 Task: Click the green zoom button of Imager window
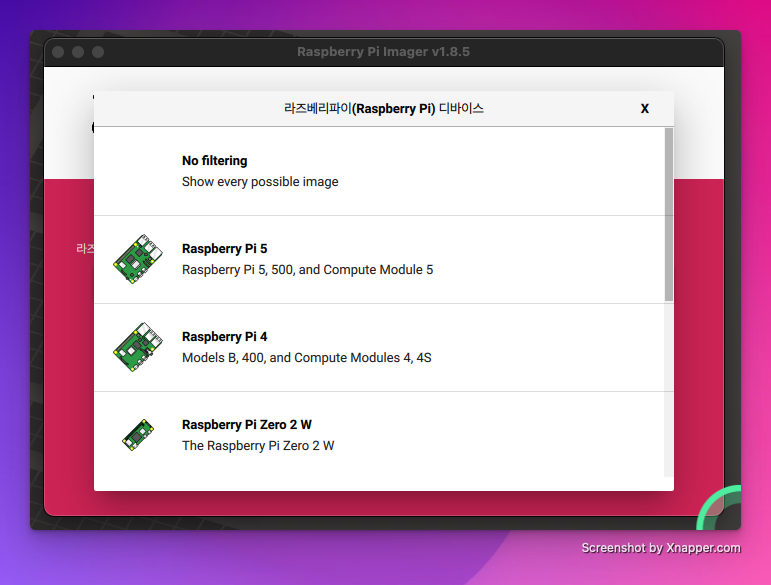coord(98,52)
